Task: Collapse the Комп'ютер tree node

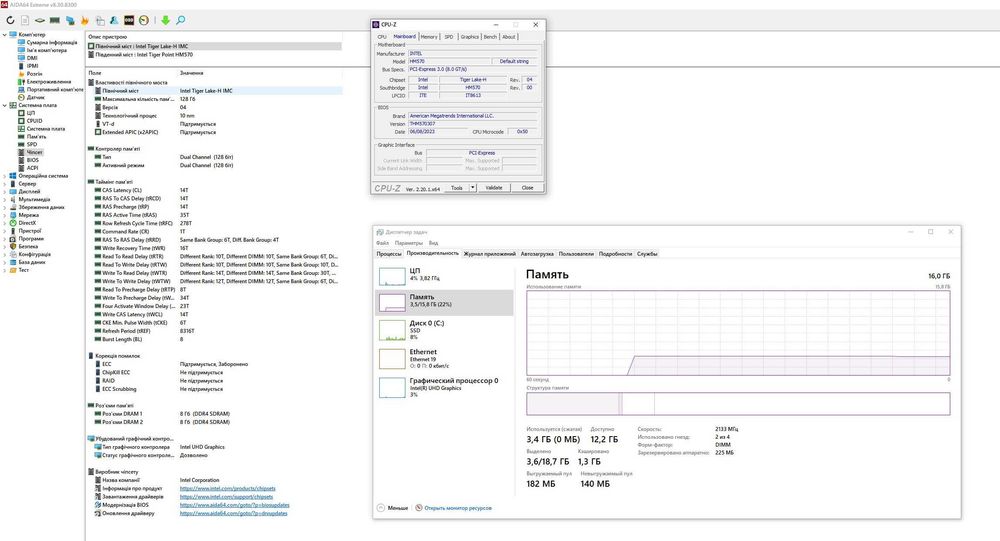Action: tap(4, 34)
